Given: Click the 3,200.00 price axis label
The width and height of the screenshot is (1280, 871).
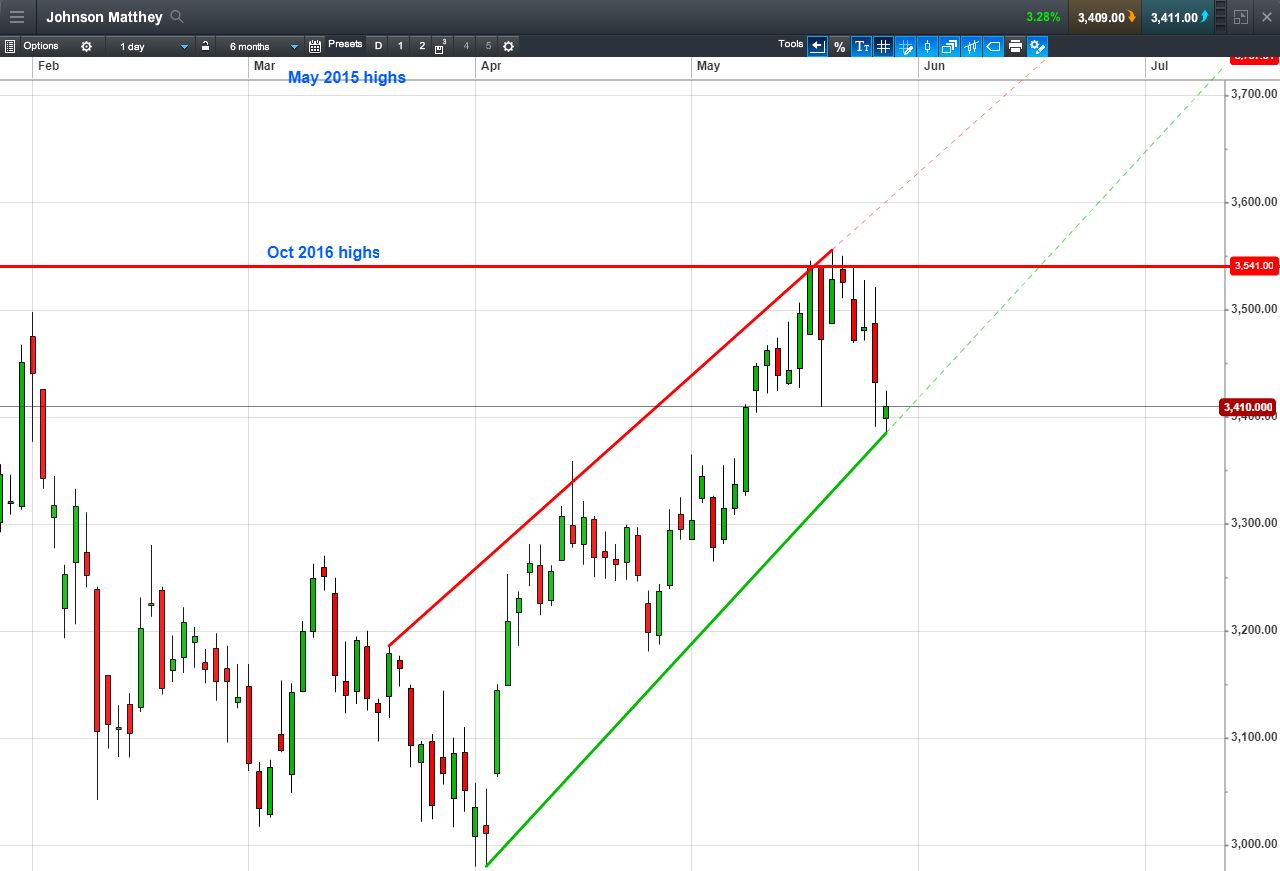Looking at the screenshot, I should [1255, 630].
